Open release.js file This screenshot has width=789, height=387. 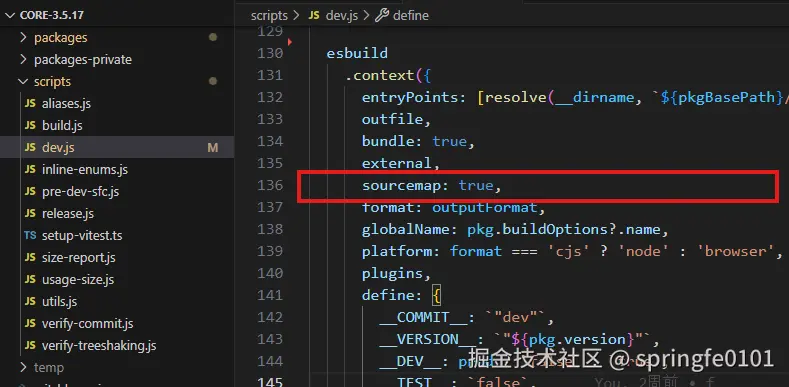coord(67,213)
